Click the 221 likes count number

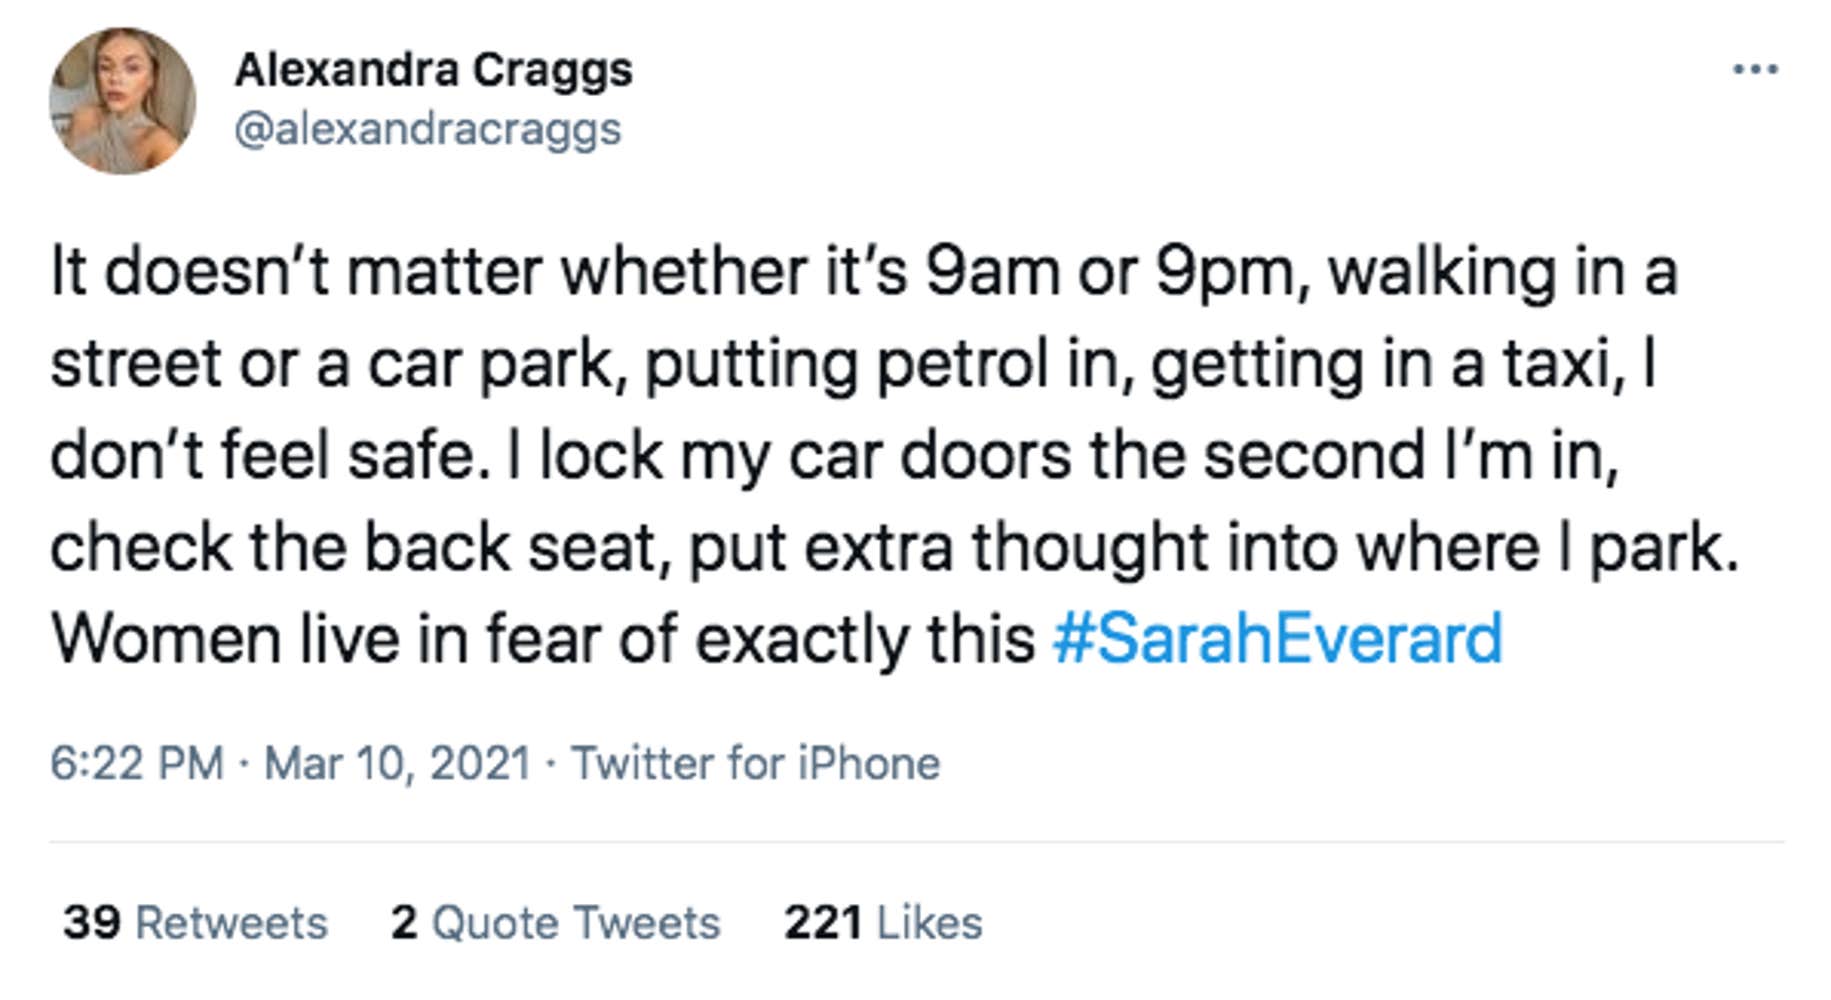[x=822, y=923]
